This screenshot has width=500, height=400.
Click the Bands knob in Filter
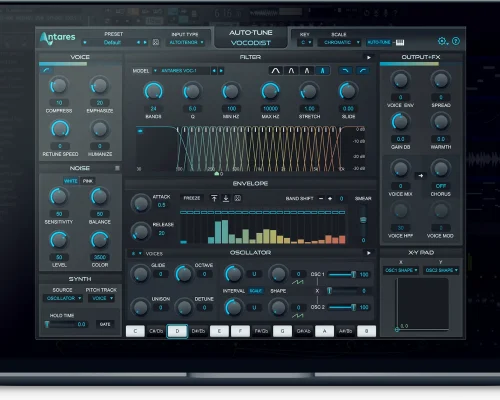tap(153, 91)
